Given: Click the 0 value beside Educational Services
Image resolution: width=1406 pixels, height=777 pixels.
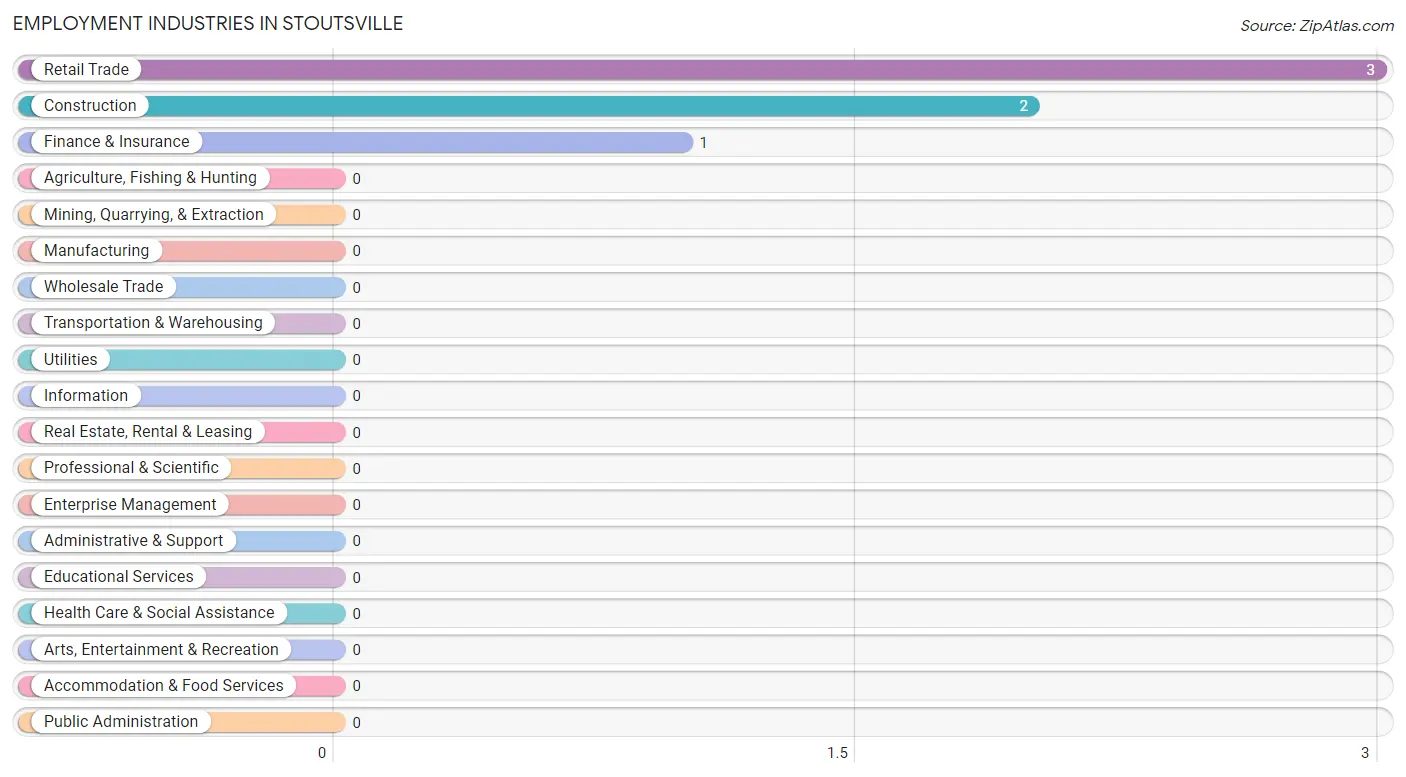Looking at the screenshot, I should (x=356, y=578).
